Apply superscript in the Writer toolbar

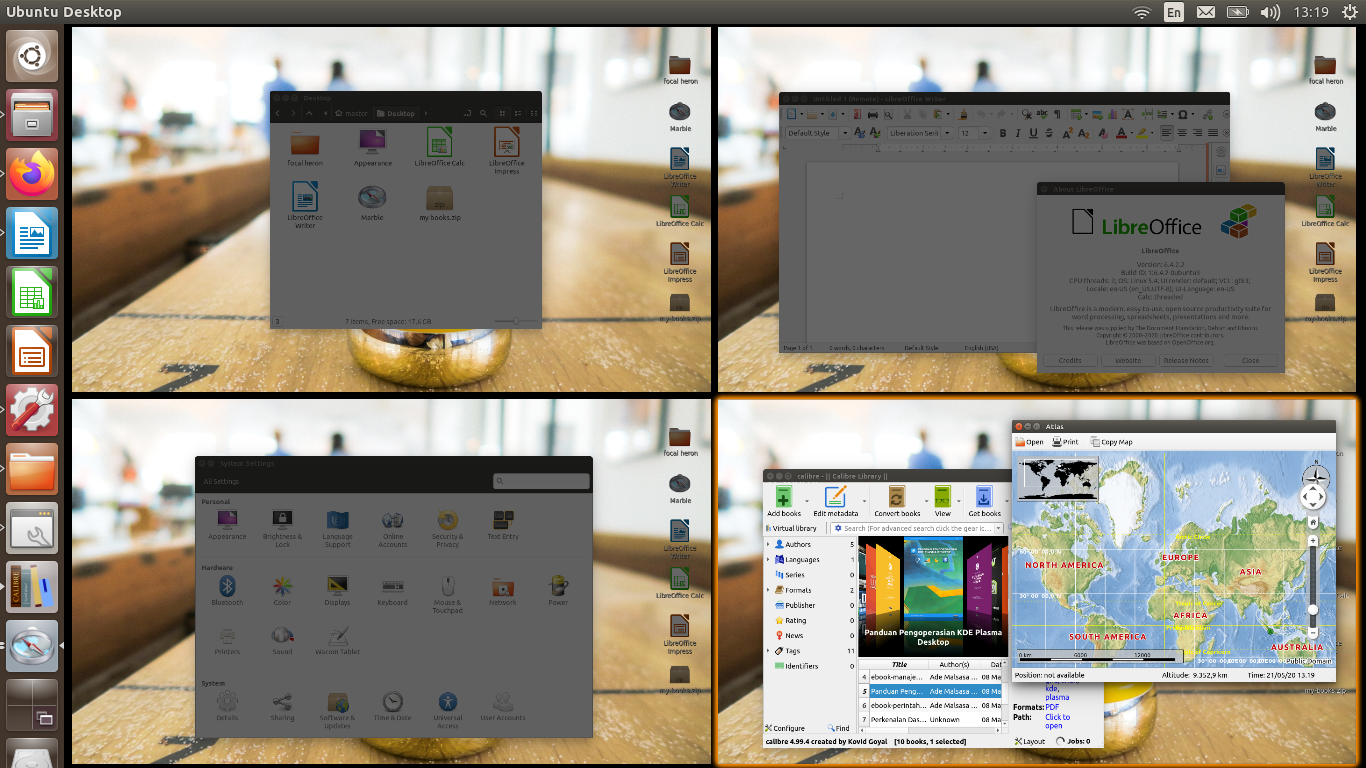[1067, 133]
